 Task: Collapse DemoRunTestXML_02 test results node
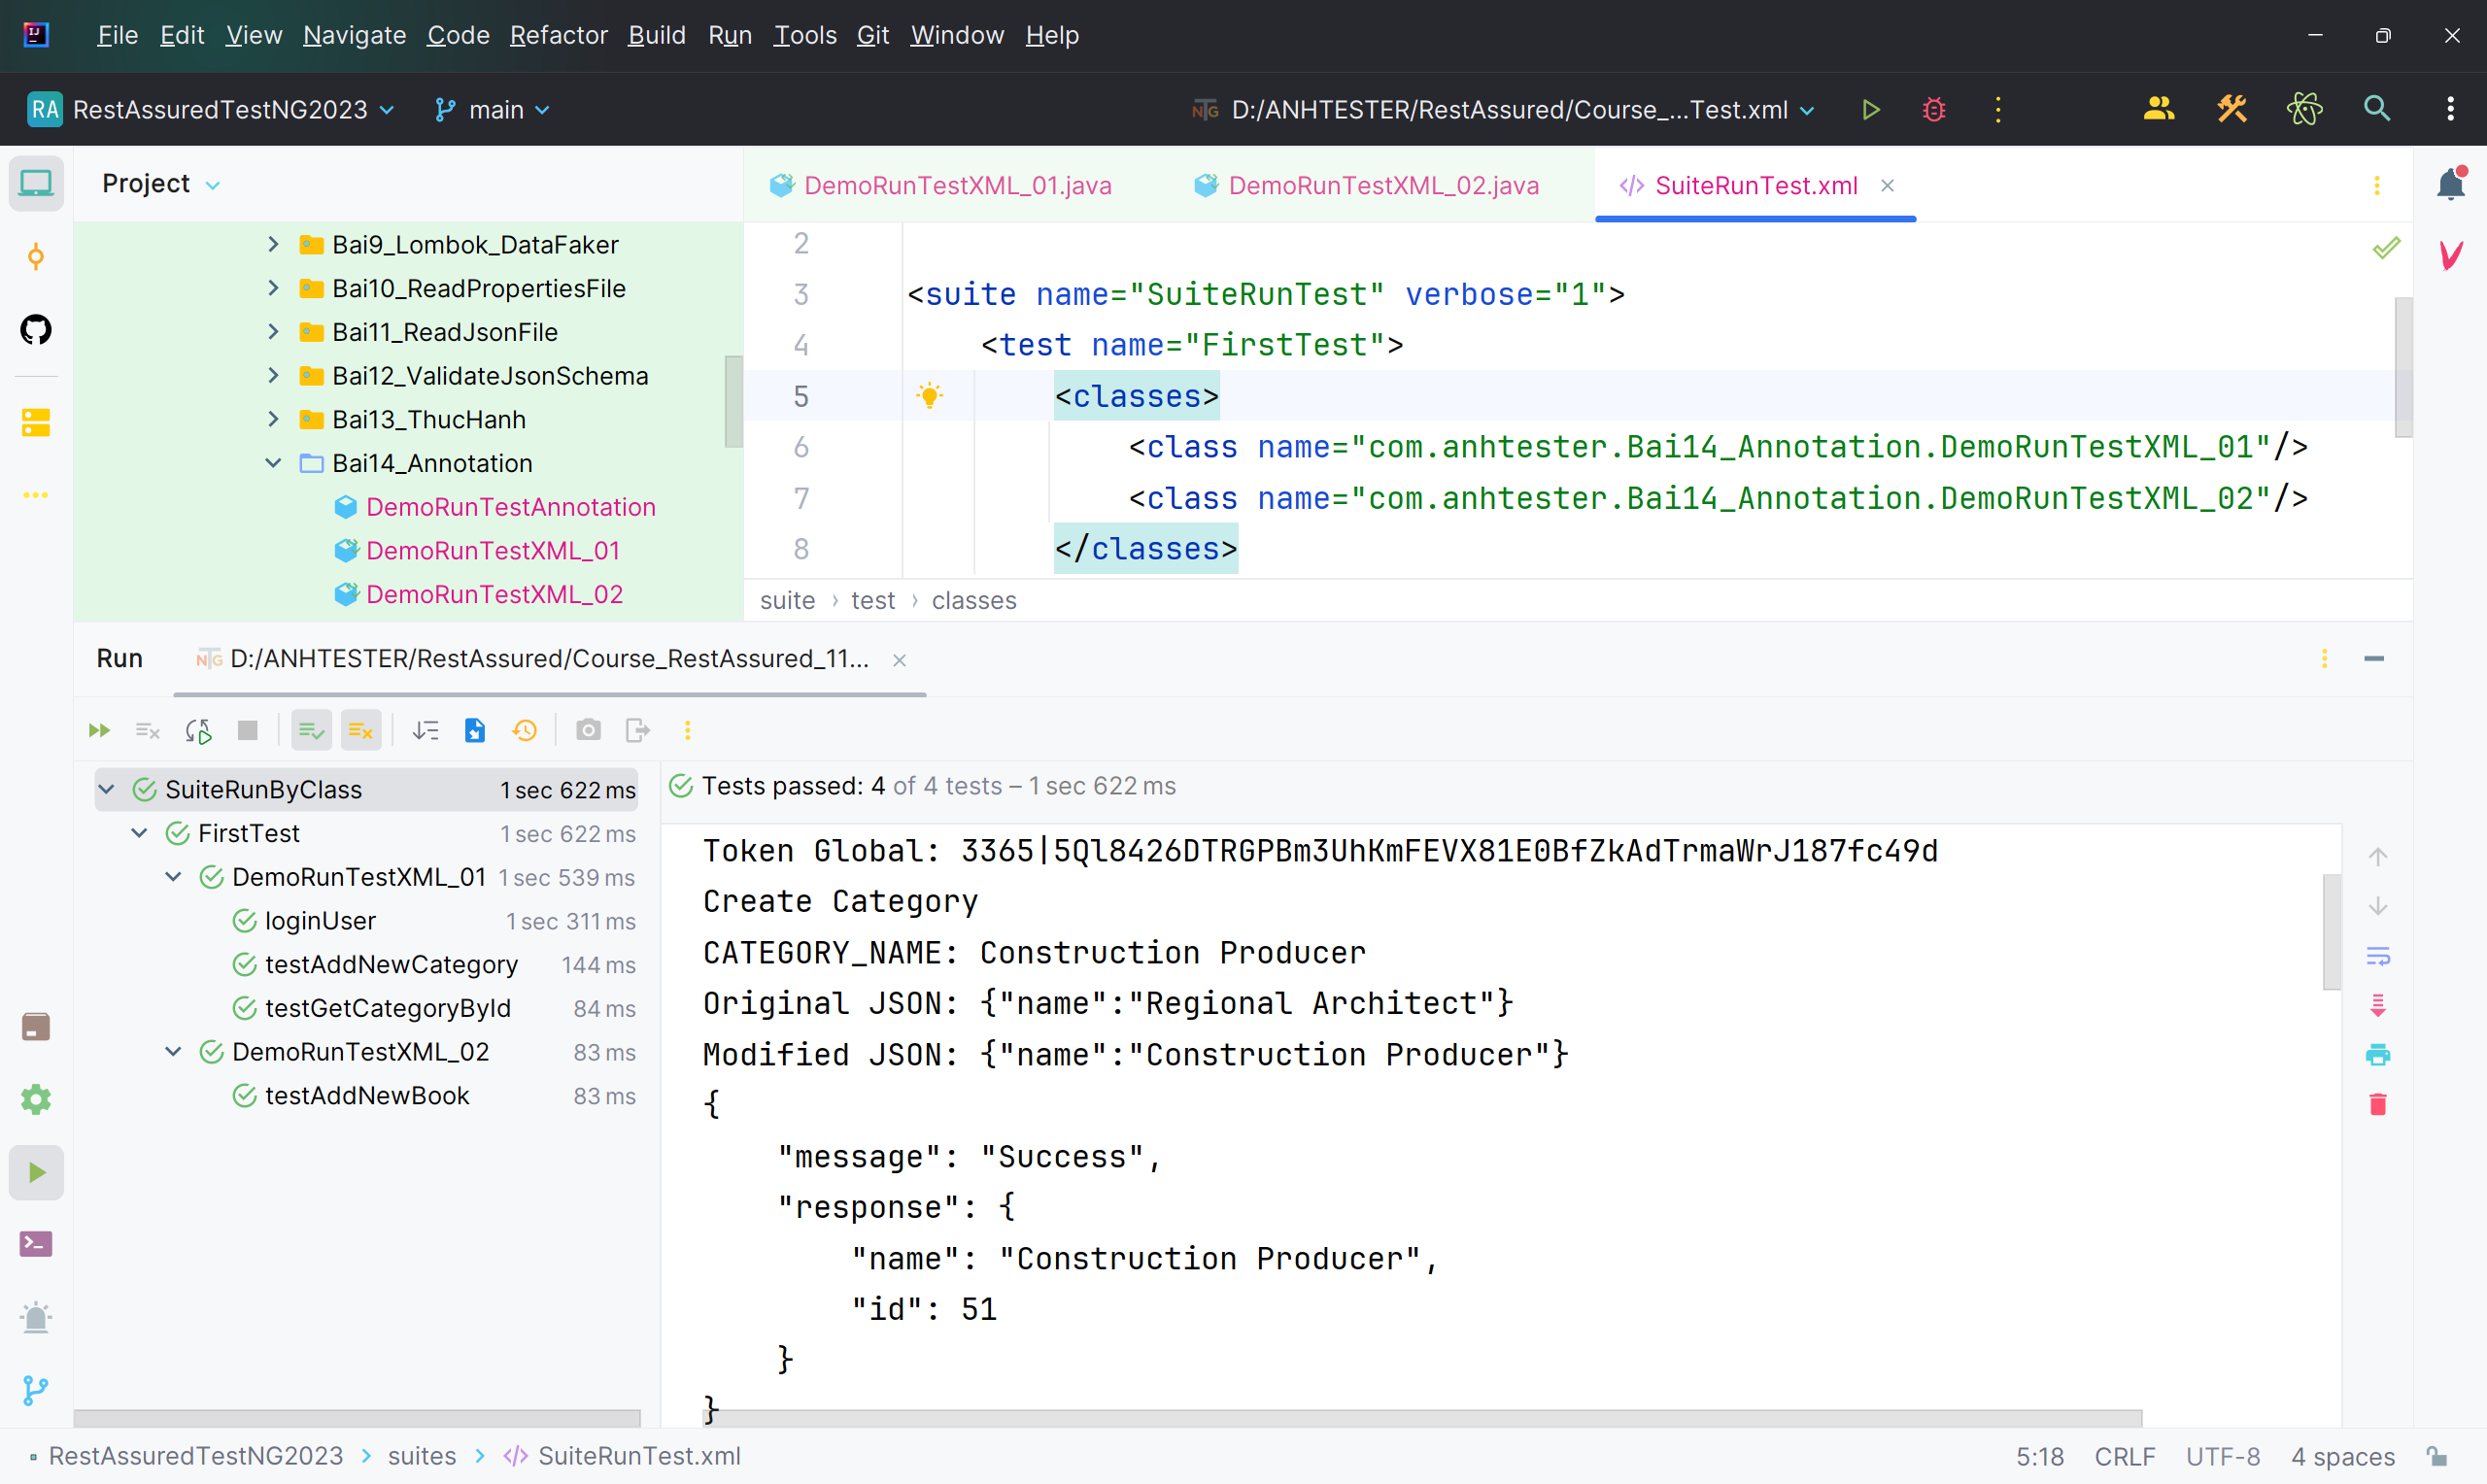pos(174,1052)
